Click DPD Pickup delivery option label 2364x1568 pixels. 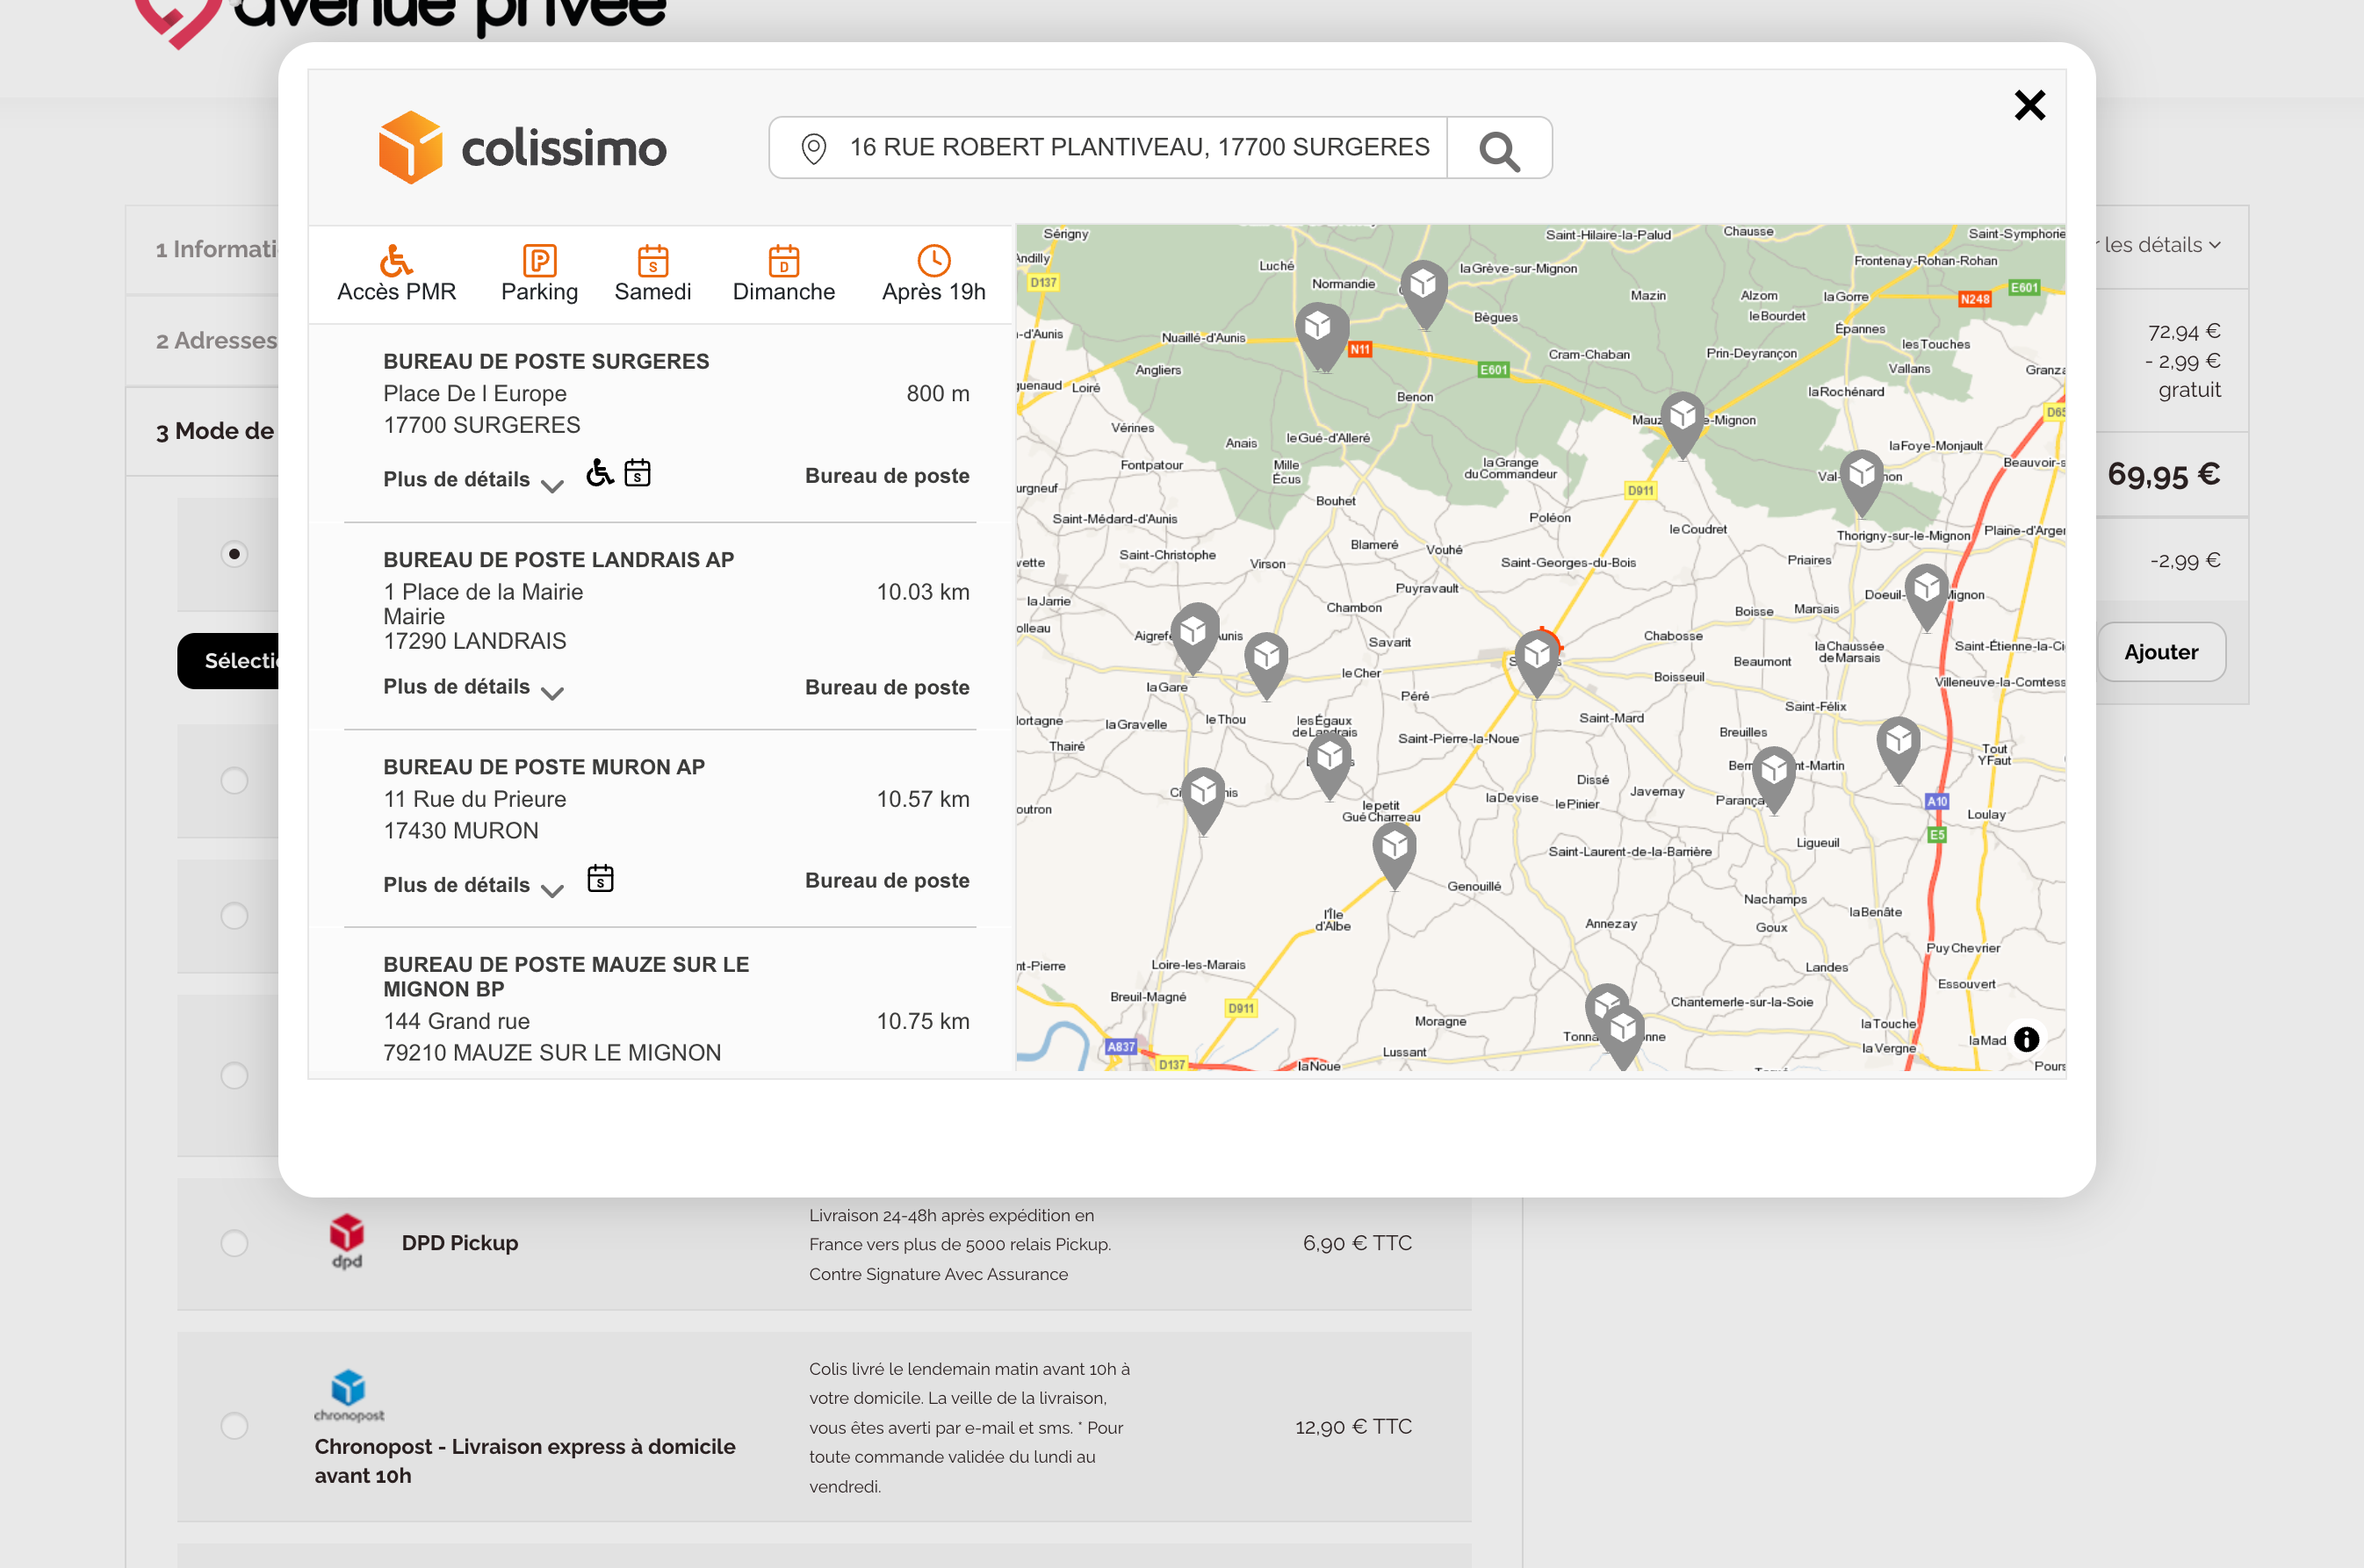[459, 1243]
